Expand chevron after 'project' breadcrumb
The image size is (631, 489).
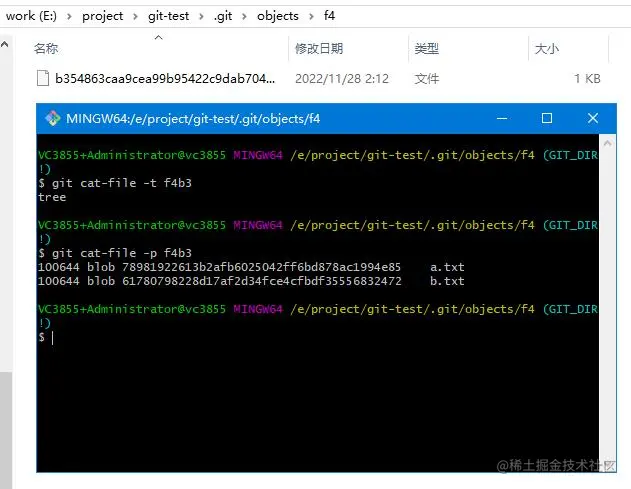[x=135, y=17]
